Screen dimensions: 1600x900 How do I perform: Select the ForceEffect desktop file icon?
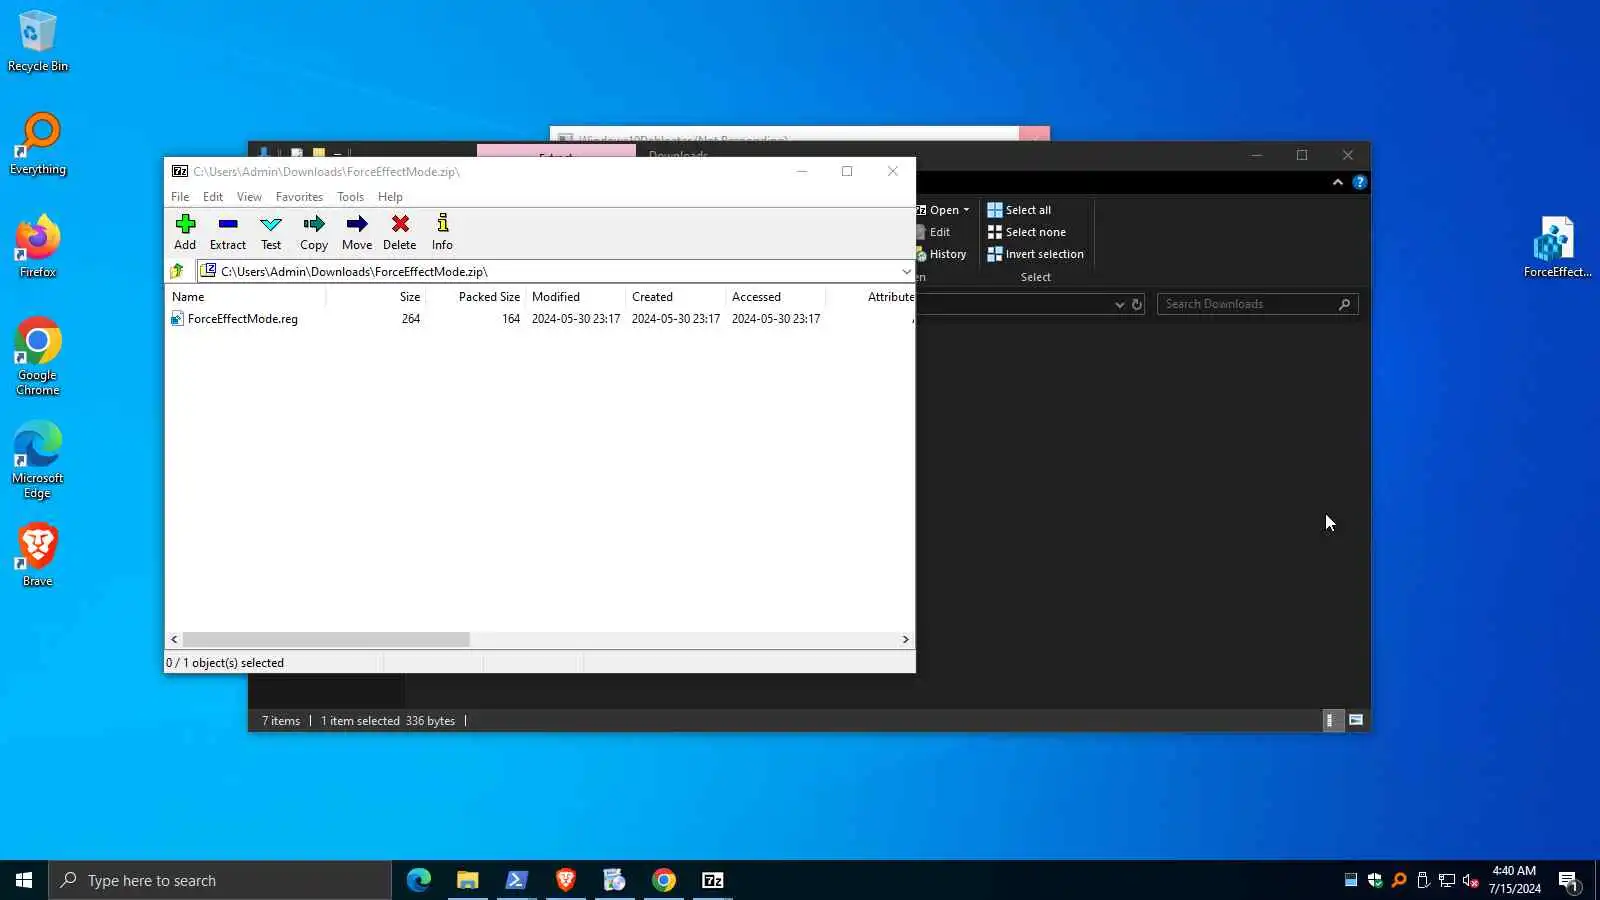pos(1556,247)
